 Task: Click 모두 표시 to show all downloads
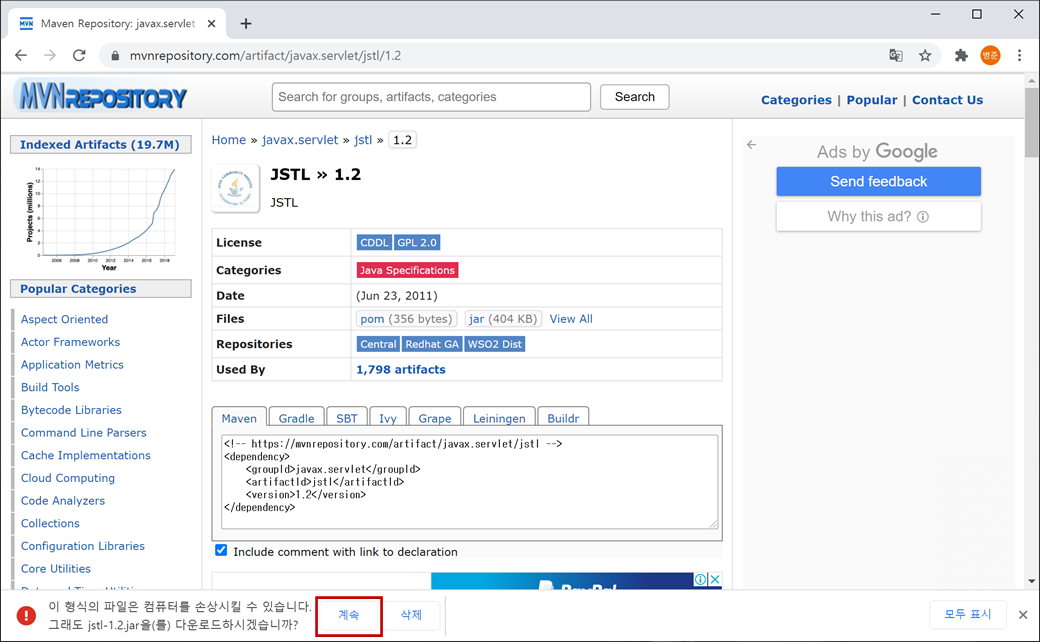point(968,615)
